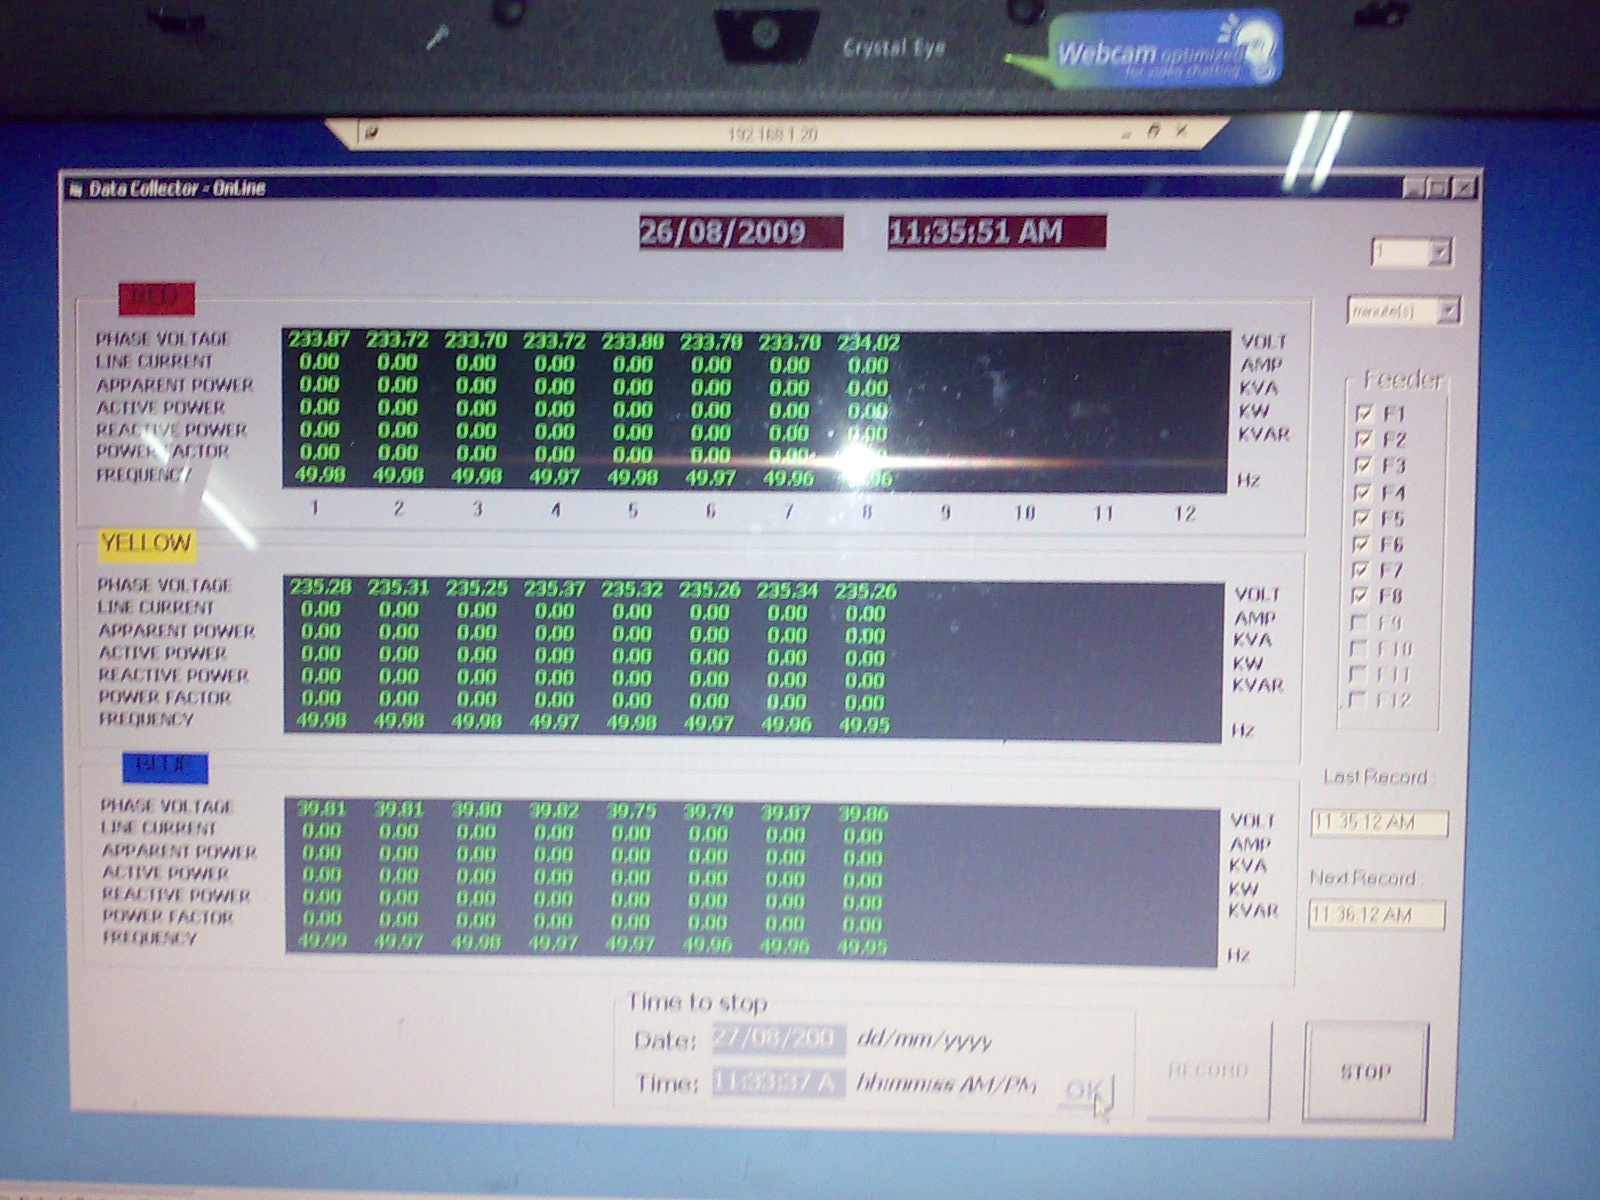
Task: Uncheck feeder F4
Action: [x=1362, y=492]
